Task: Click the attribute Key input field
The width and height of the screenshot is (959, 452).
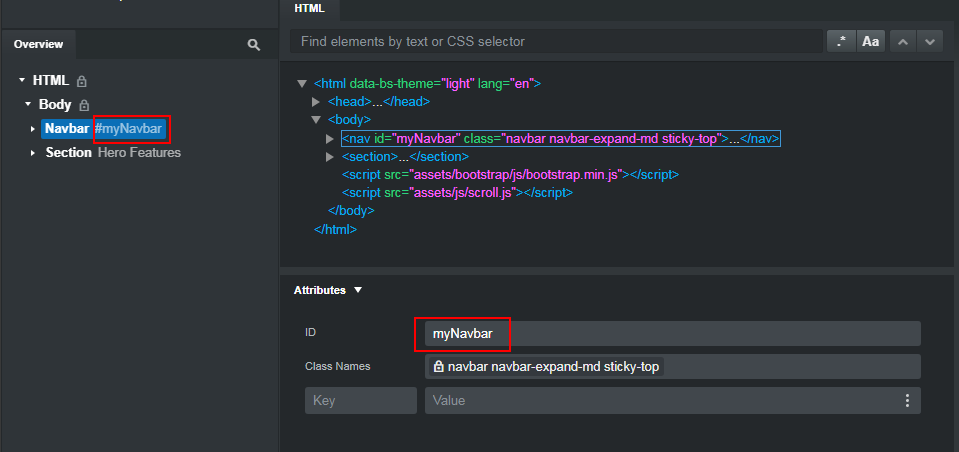Action: pos(361,401)
